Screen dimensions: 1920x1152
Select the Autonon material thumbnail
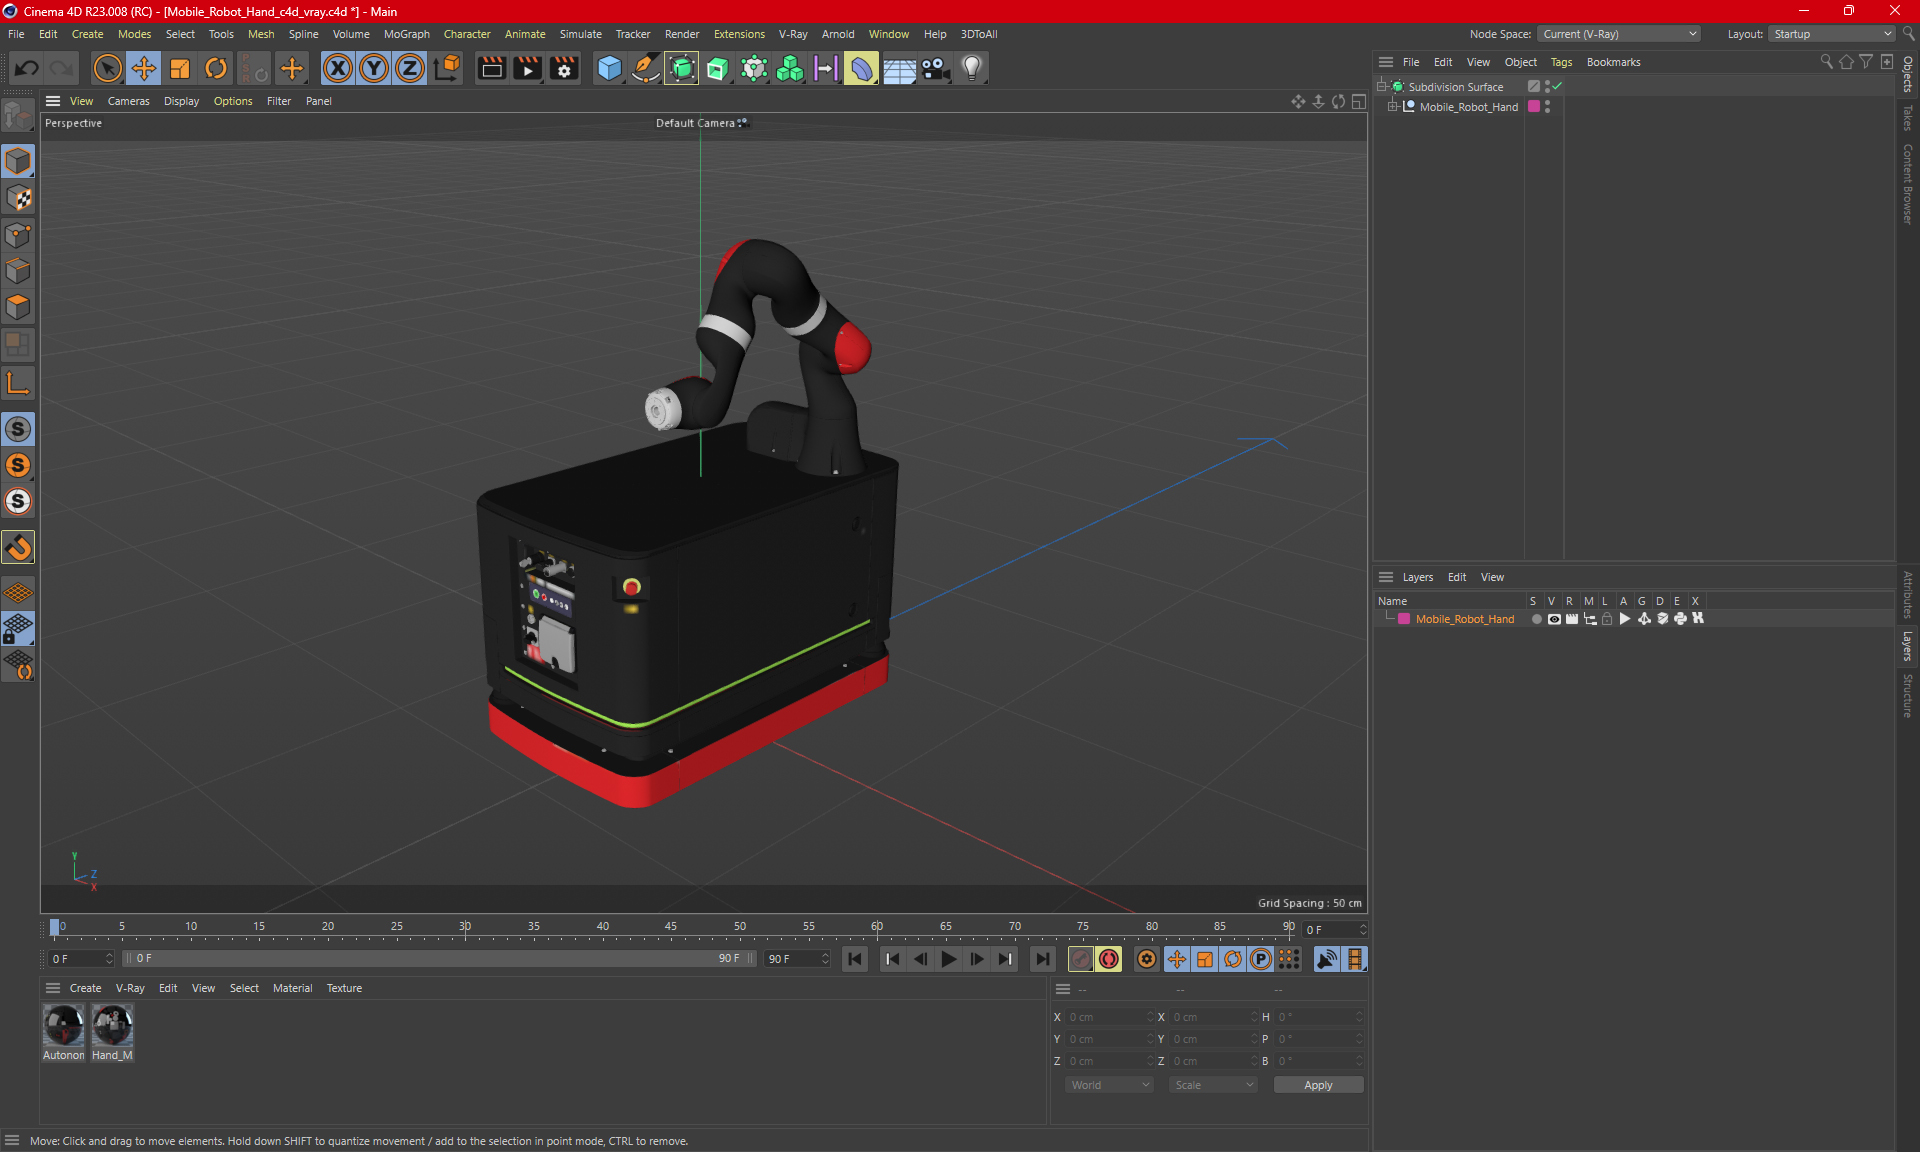pos(64,1032)
